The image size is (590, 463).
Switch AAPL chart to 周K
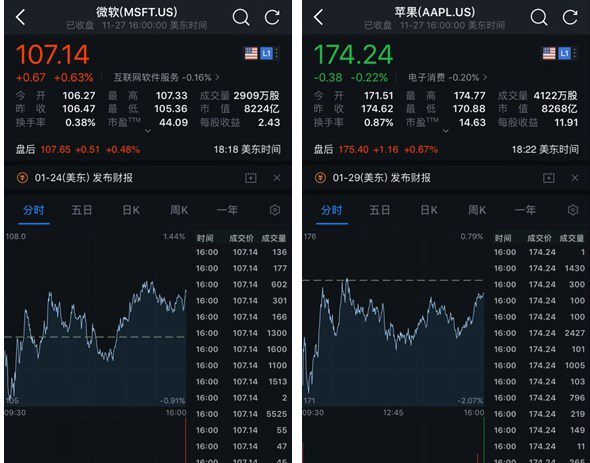[477, 210]
